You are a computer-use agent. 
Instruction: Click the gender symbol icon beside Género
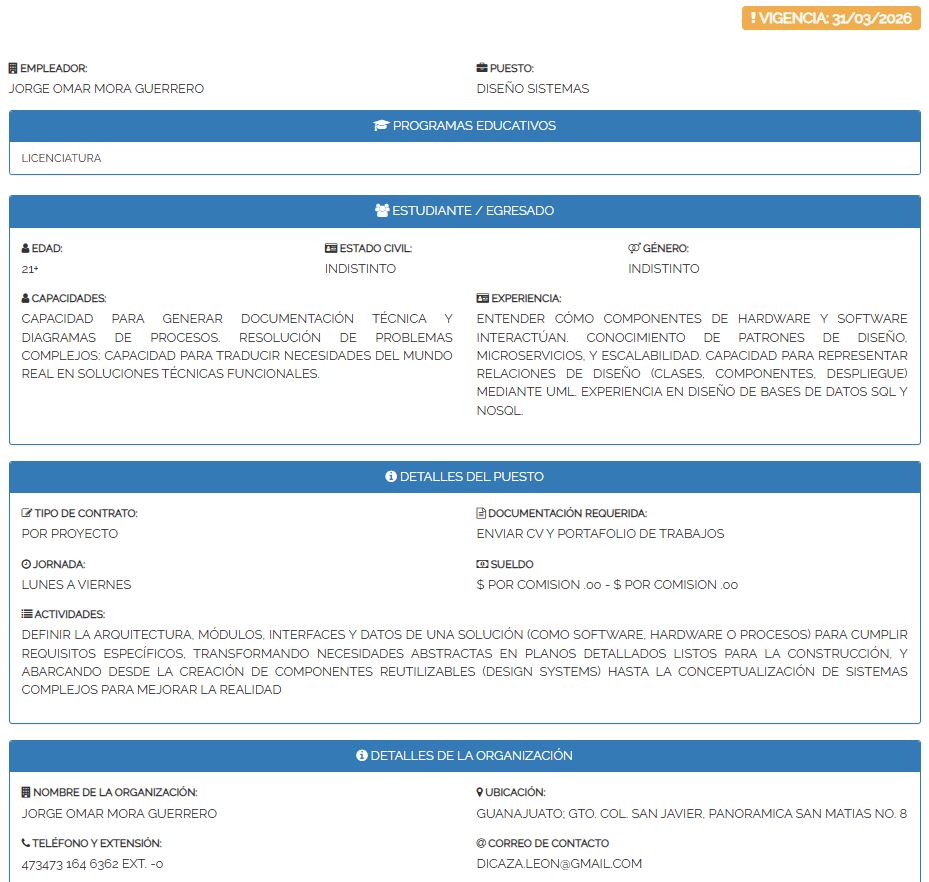pyautogui.click(x=634, y=248)
